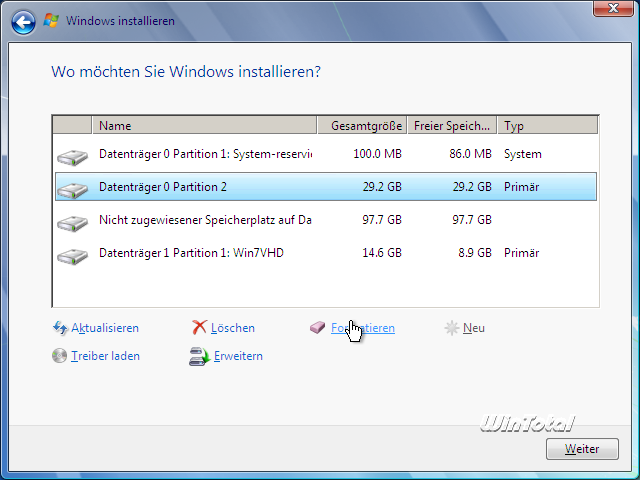Click Primär type of Partition 2 row
This screenshot has height=480, width=640.
point(521,187)
